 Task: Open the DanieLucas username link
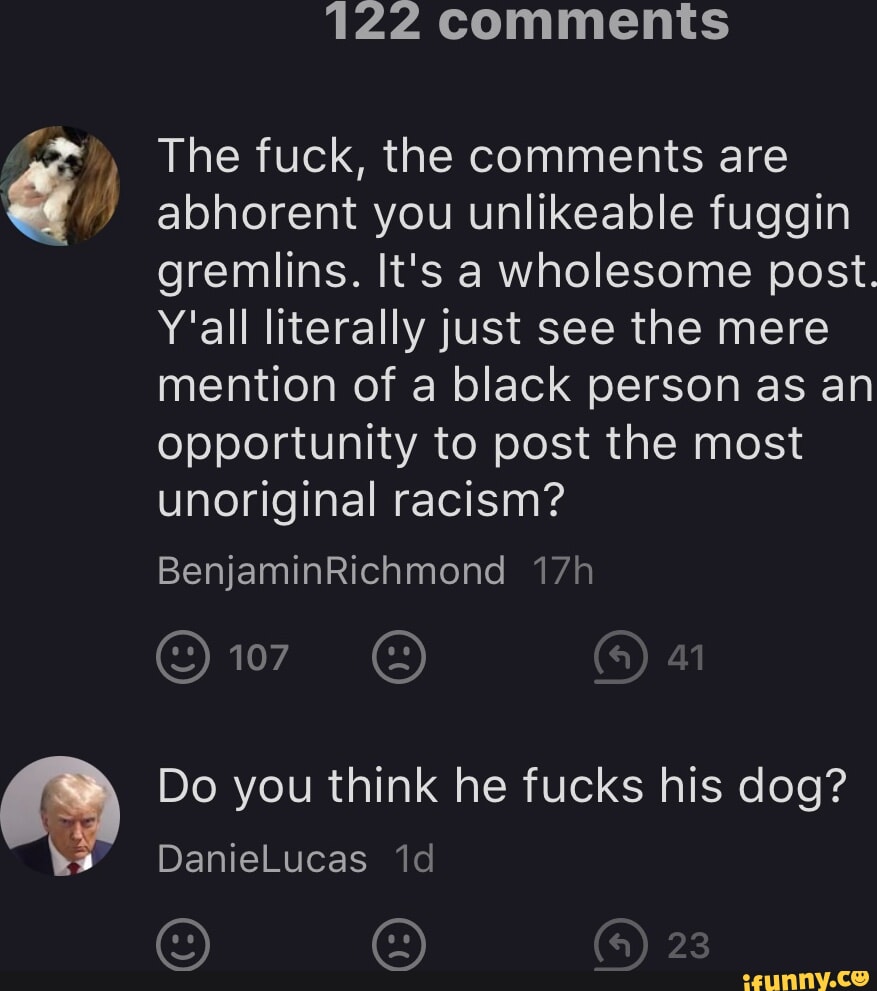pyautogui.click(x=263, y=859)
